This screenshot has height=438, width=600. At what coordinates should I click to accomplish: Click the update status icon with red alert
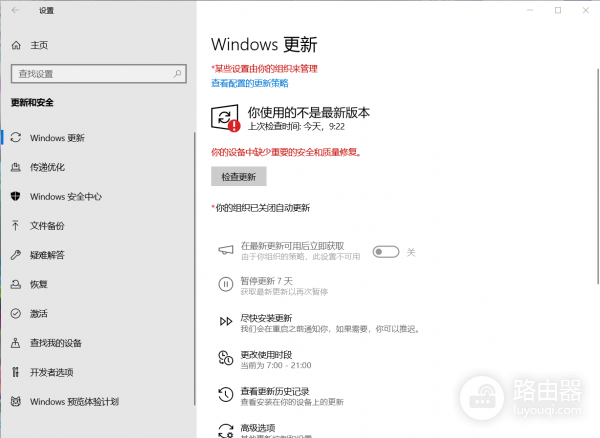pos(226,118)
